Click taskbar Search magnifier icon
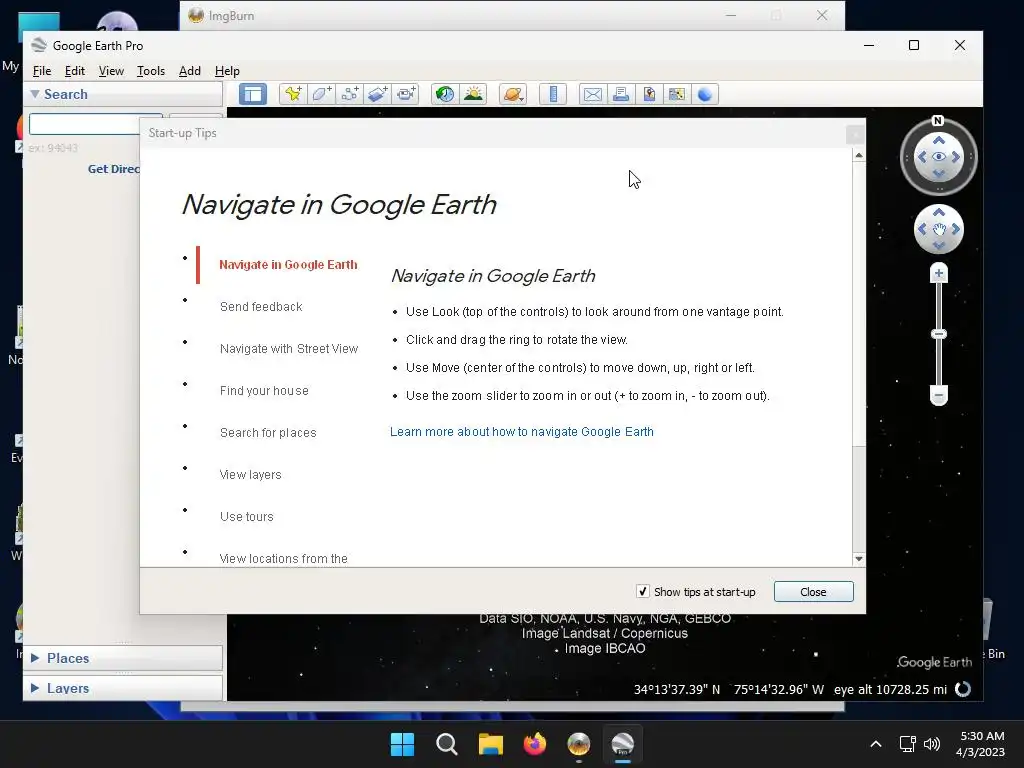This screenshot has height=768, width=1024. tap(447, 744)
